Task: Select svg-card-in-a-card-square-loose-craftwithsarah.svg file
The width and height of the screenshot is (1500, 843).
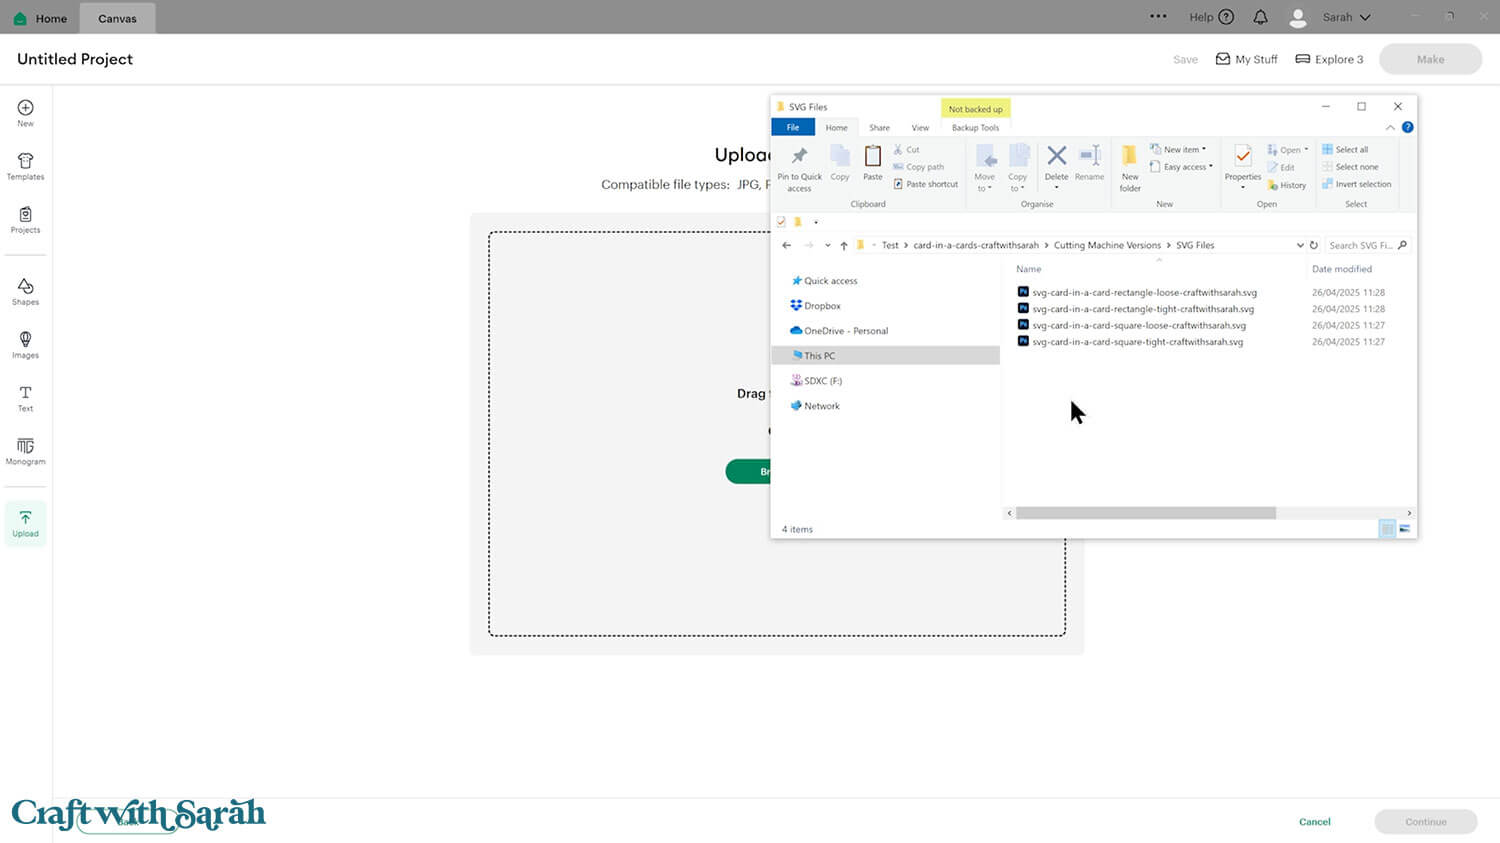Action: coord(1138,326)
